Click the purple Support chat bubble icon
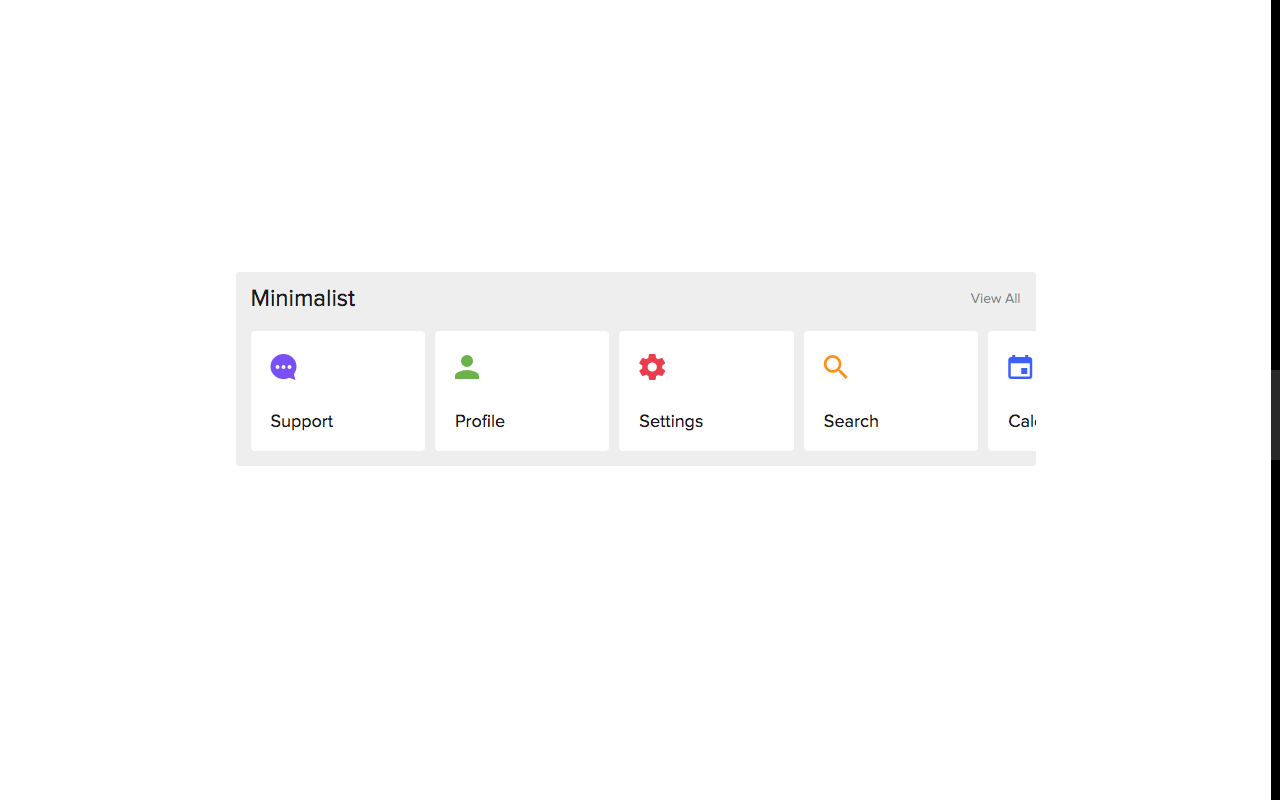Screen dimensions: 1280x800 coord(284,367)
